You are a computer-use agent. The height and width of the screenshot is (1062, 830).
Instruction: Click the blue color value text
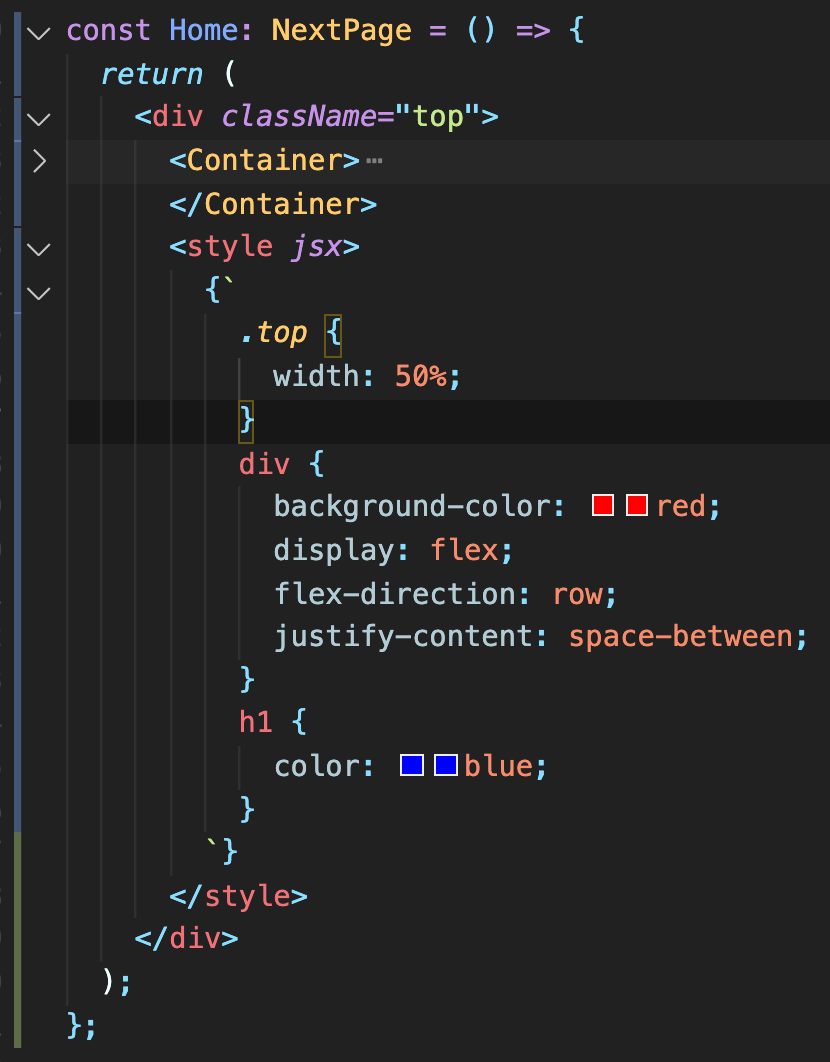(499, 767)
